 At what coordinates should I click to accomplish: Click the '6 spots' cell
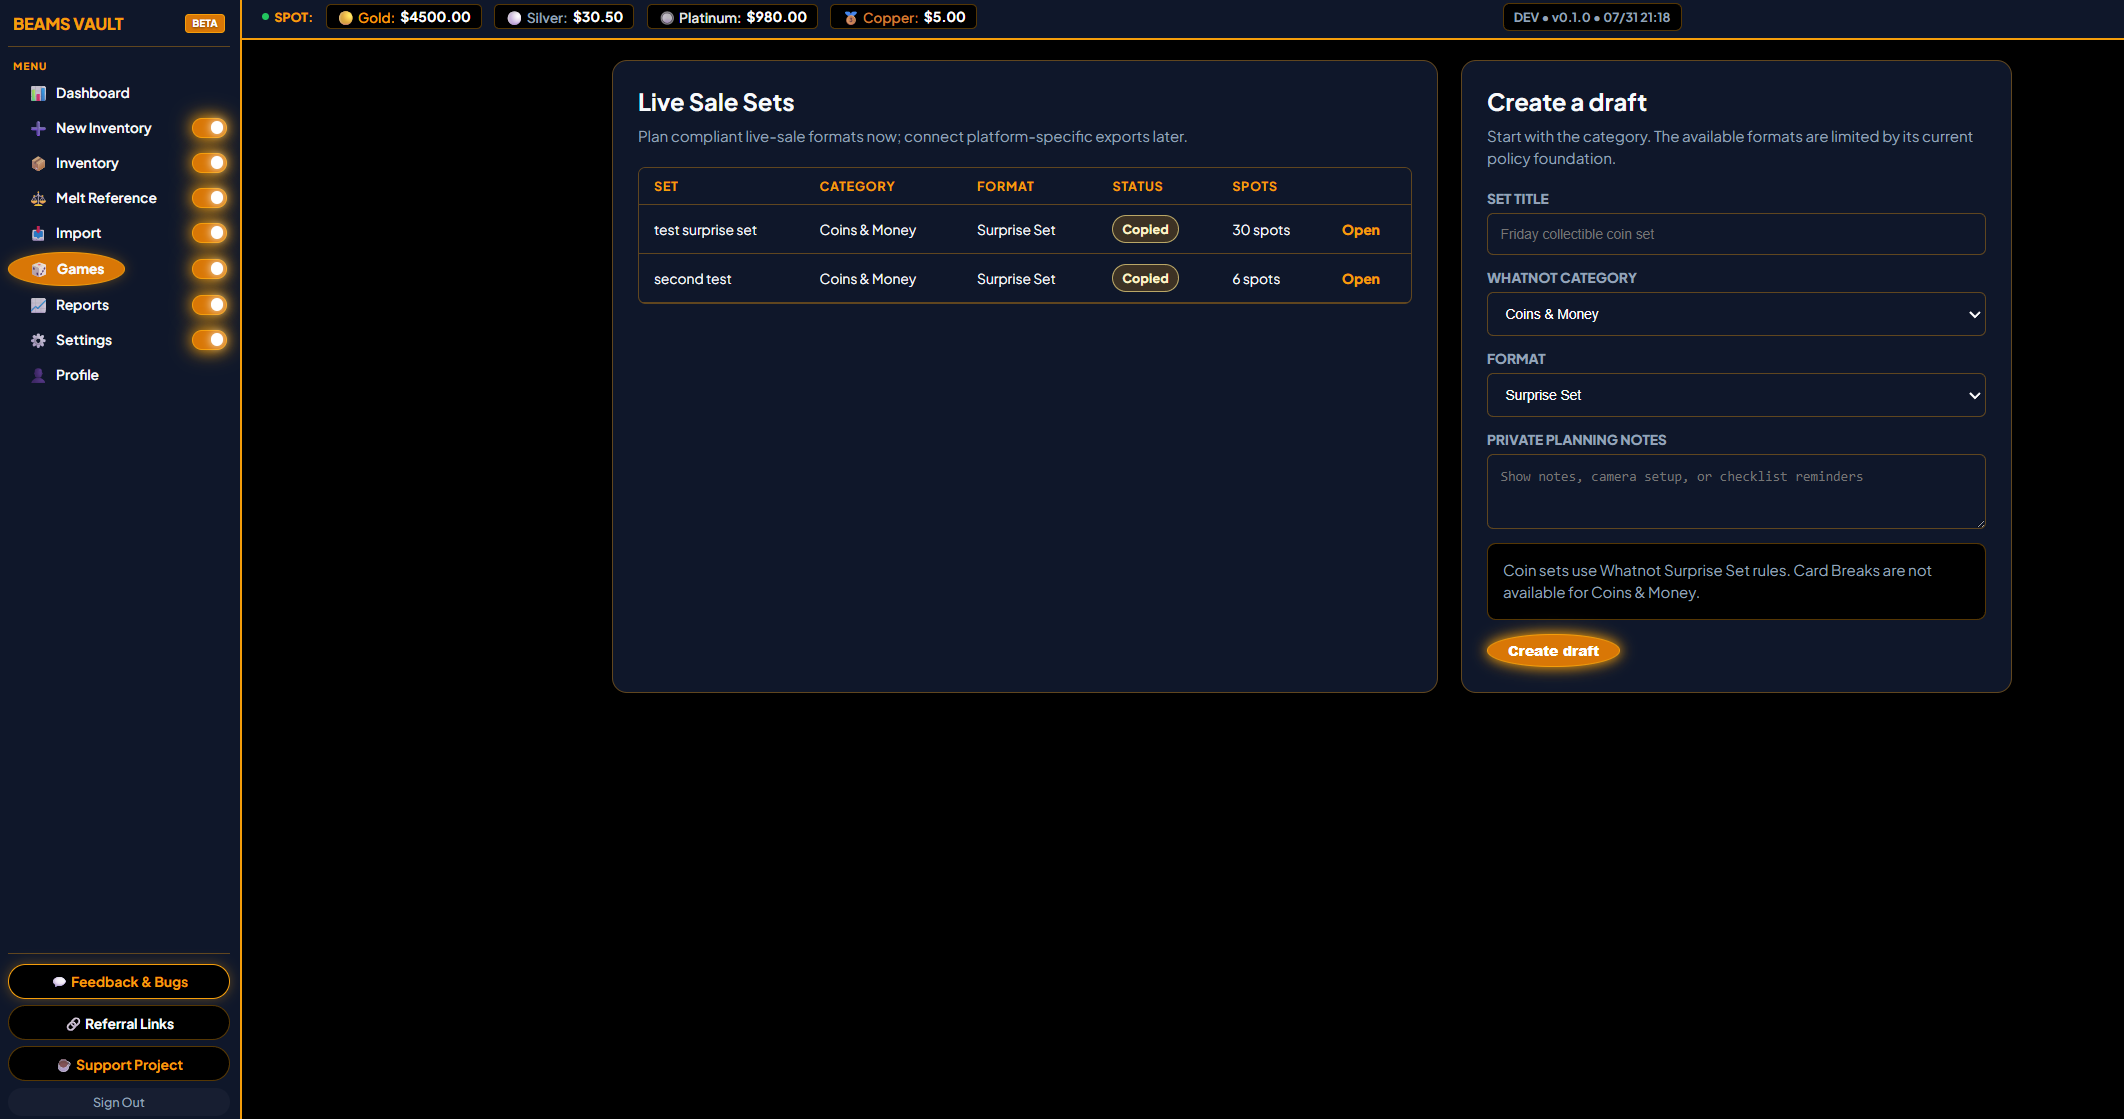click(1256, 279)
